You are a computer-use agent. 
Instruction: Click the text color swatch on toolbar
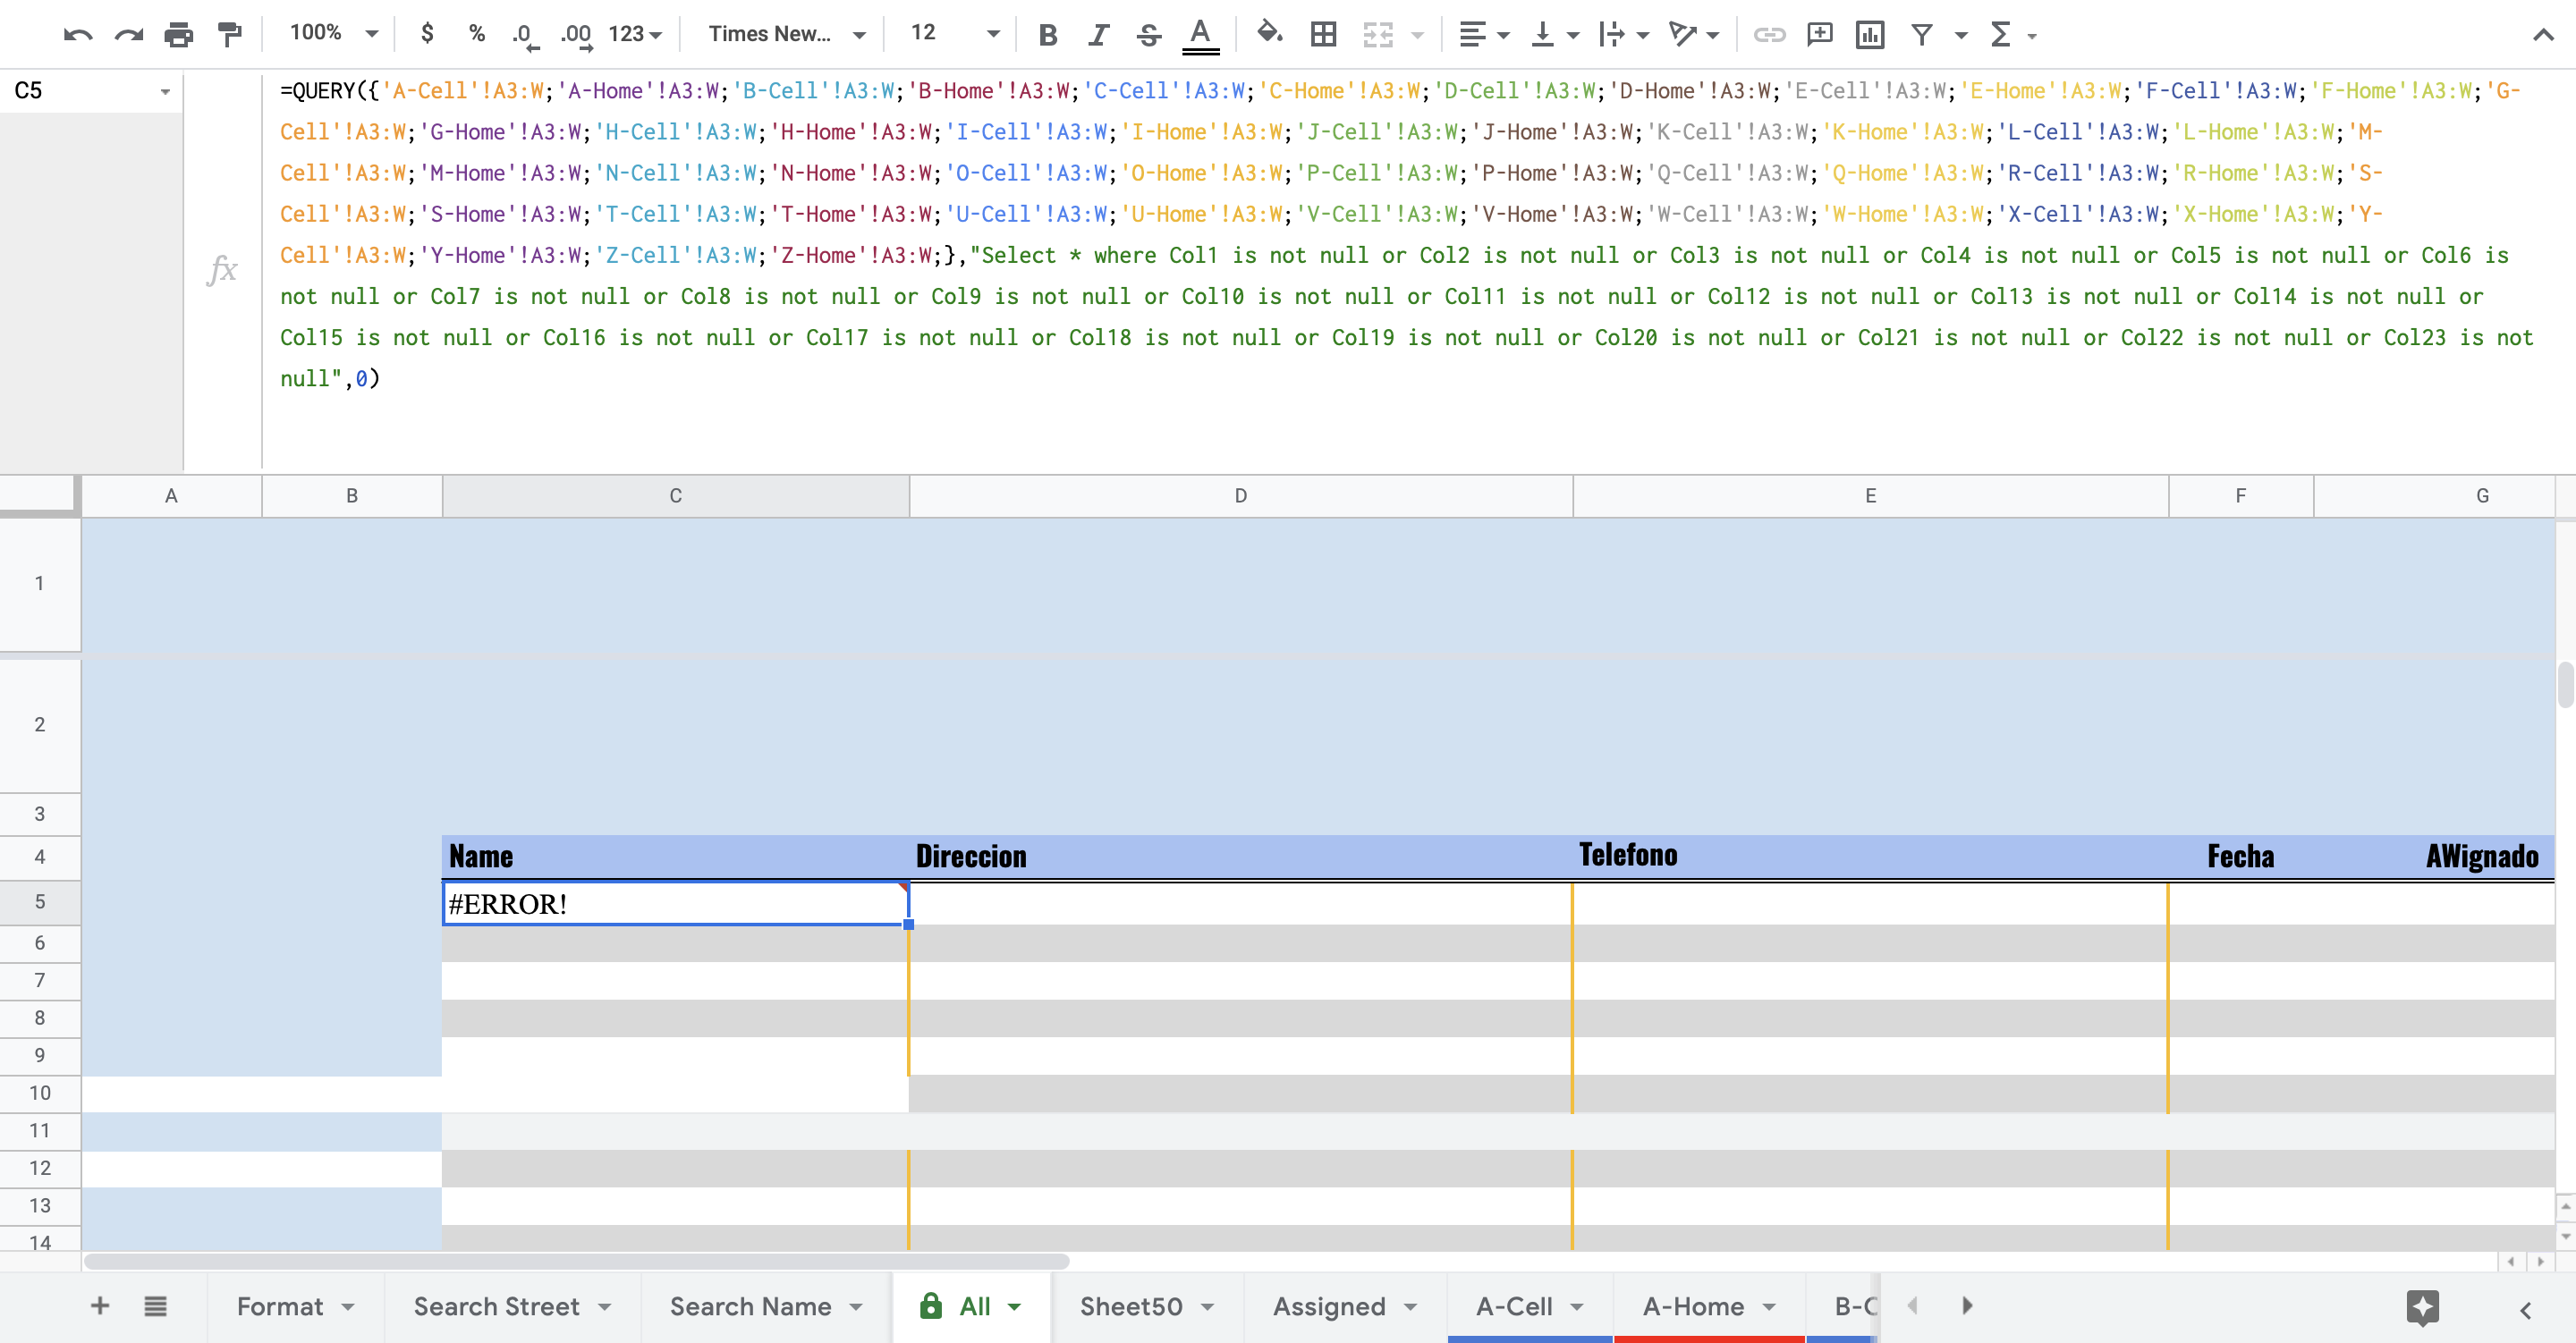(x=1201, y=34)
